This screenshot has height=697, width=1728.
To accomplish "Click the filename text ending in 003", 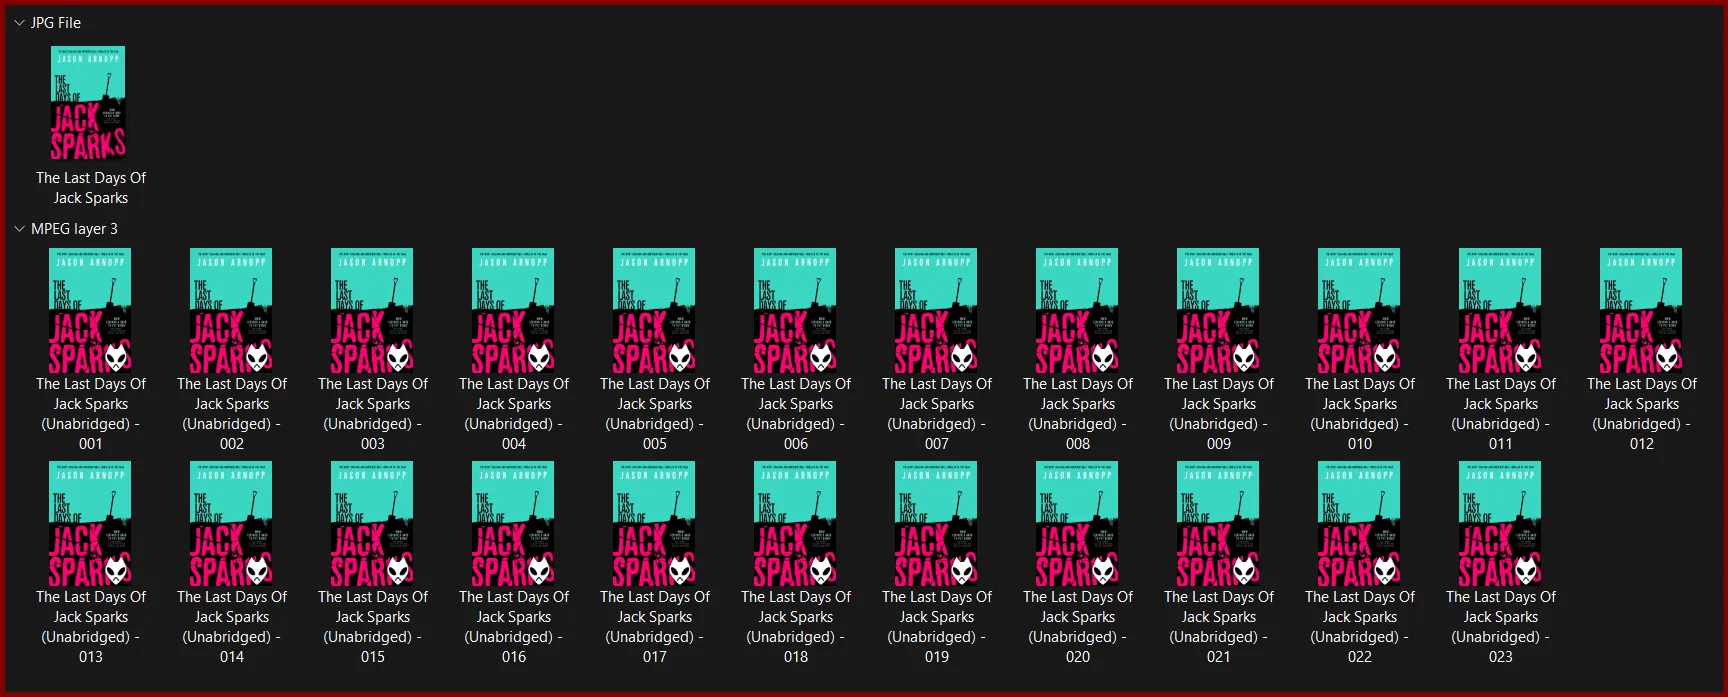I will pos(373,414).
